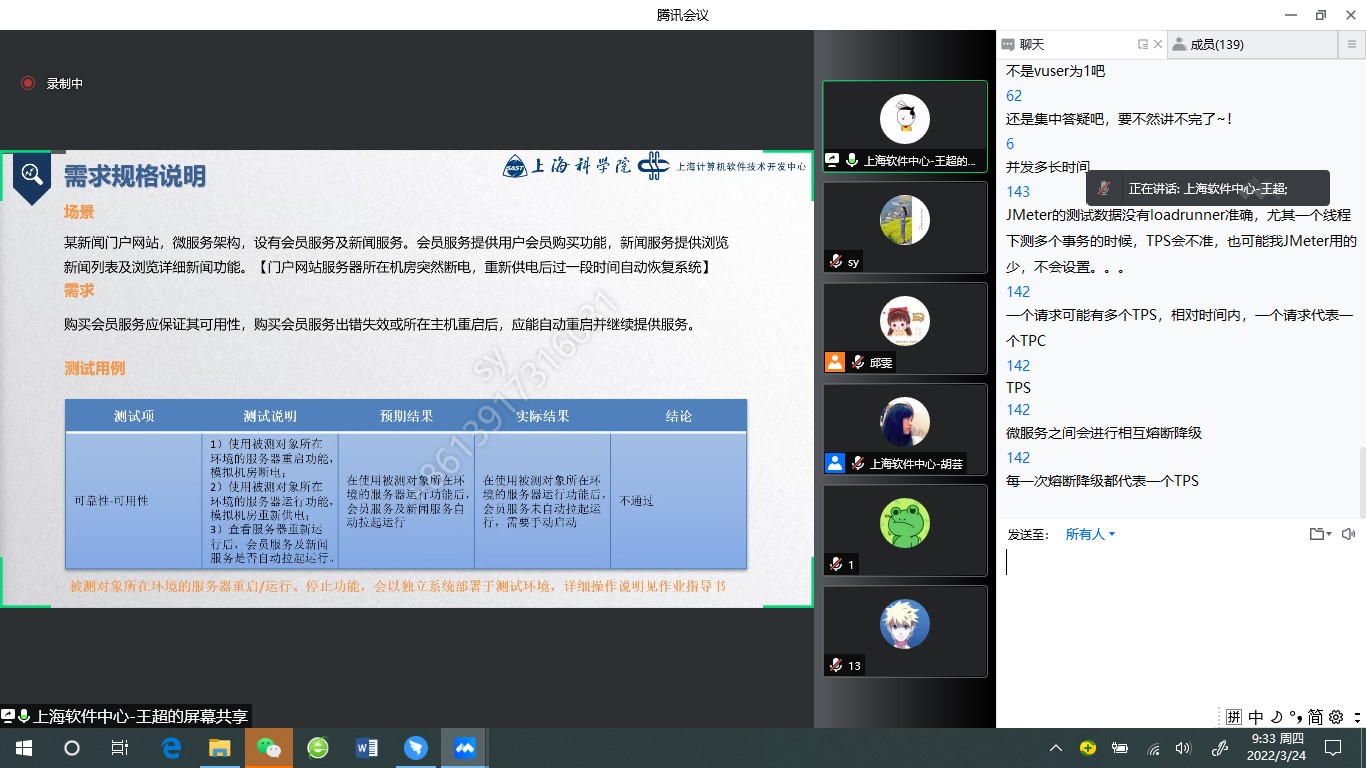This screenshot has width=1366, height=768.
Task: Select the 上海软件中心-王超 video tile
Action: click(905, 126)
